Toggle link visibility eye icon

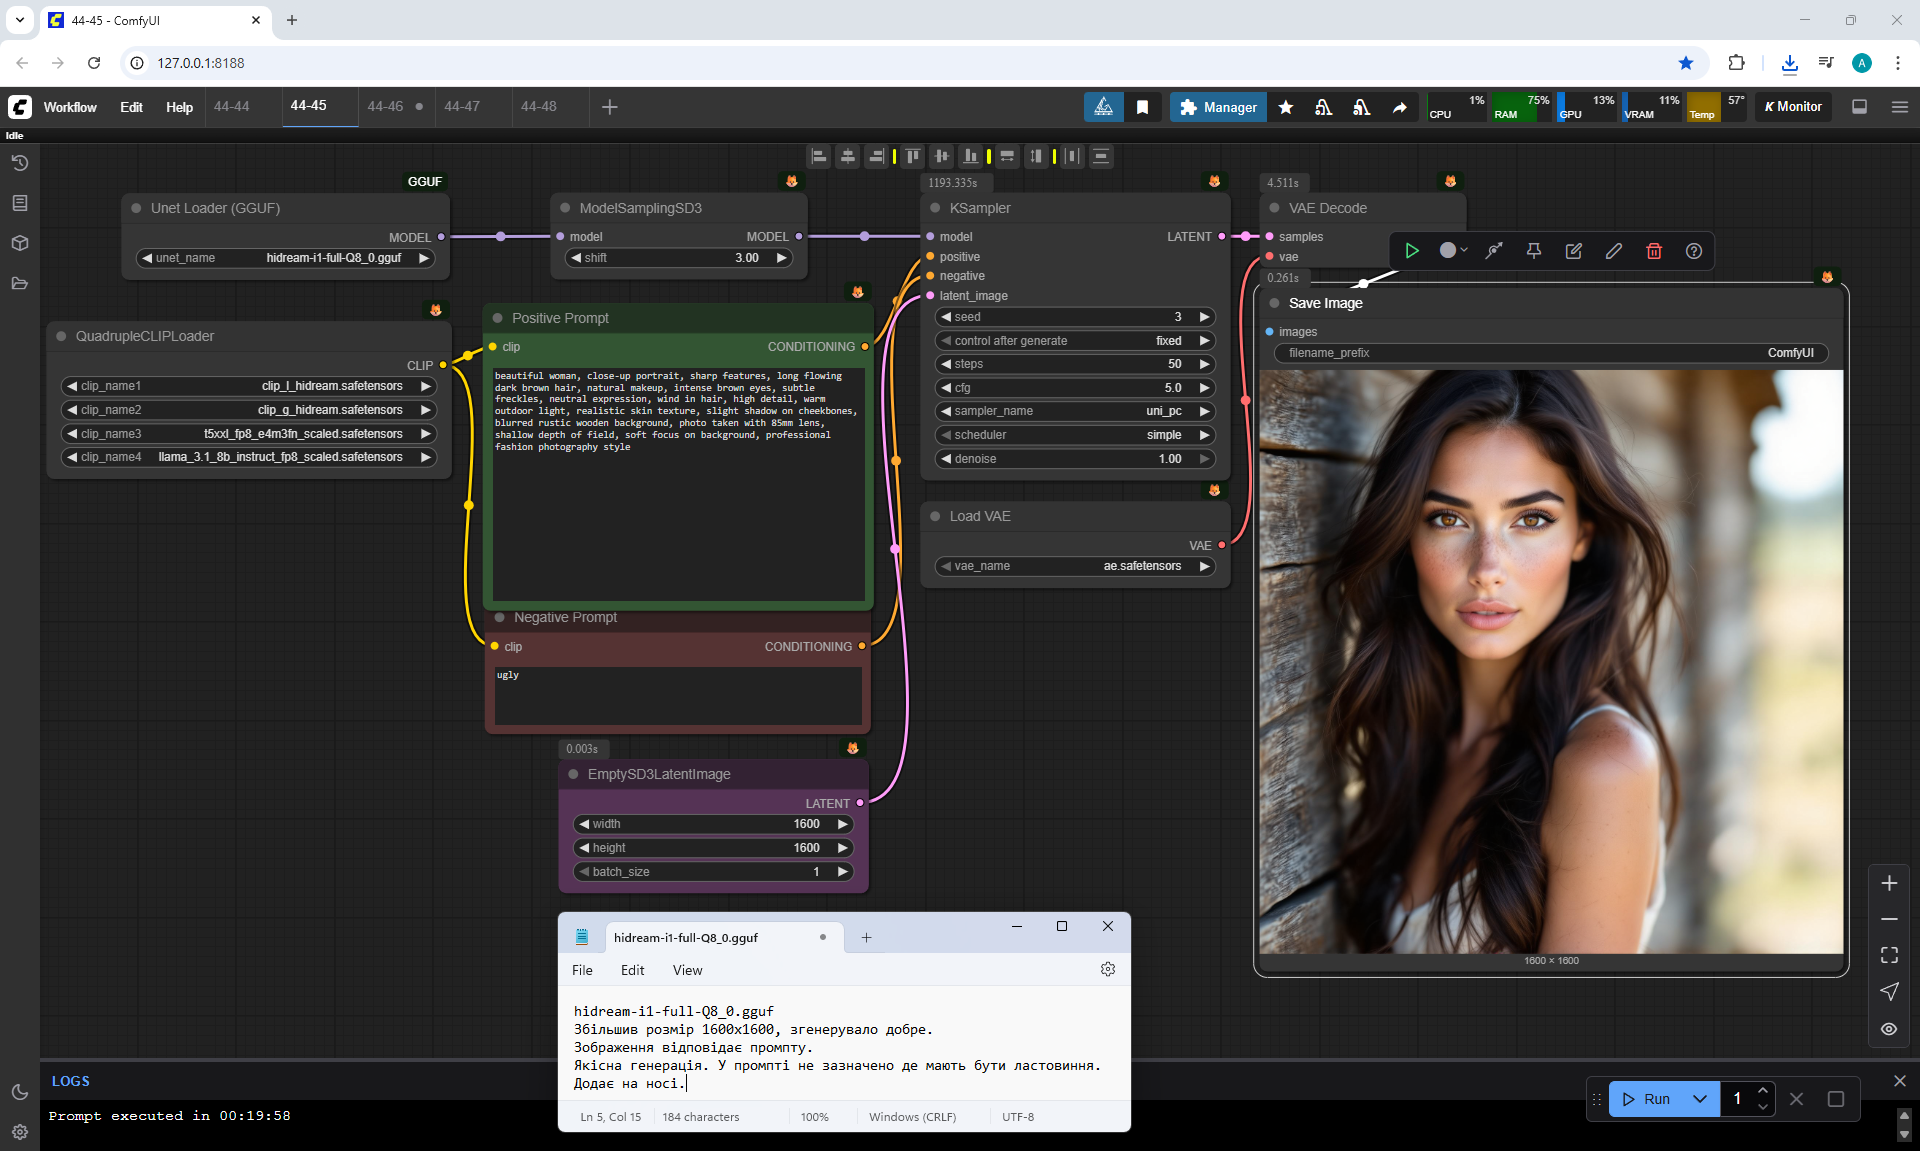coord(1889,1028)
